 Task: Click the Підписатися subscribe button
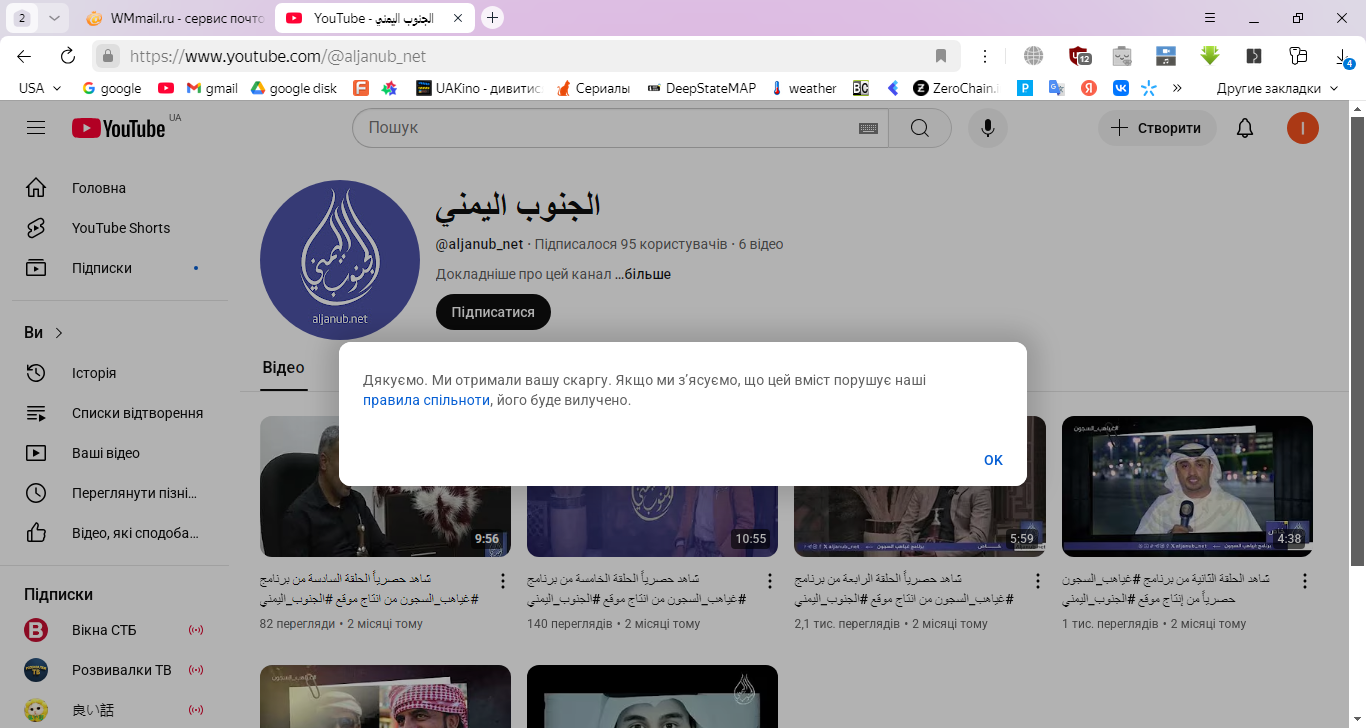pos(493,312)
